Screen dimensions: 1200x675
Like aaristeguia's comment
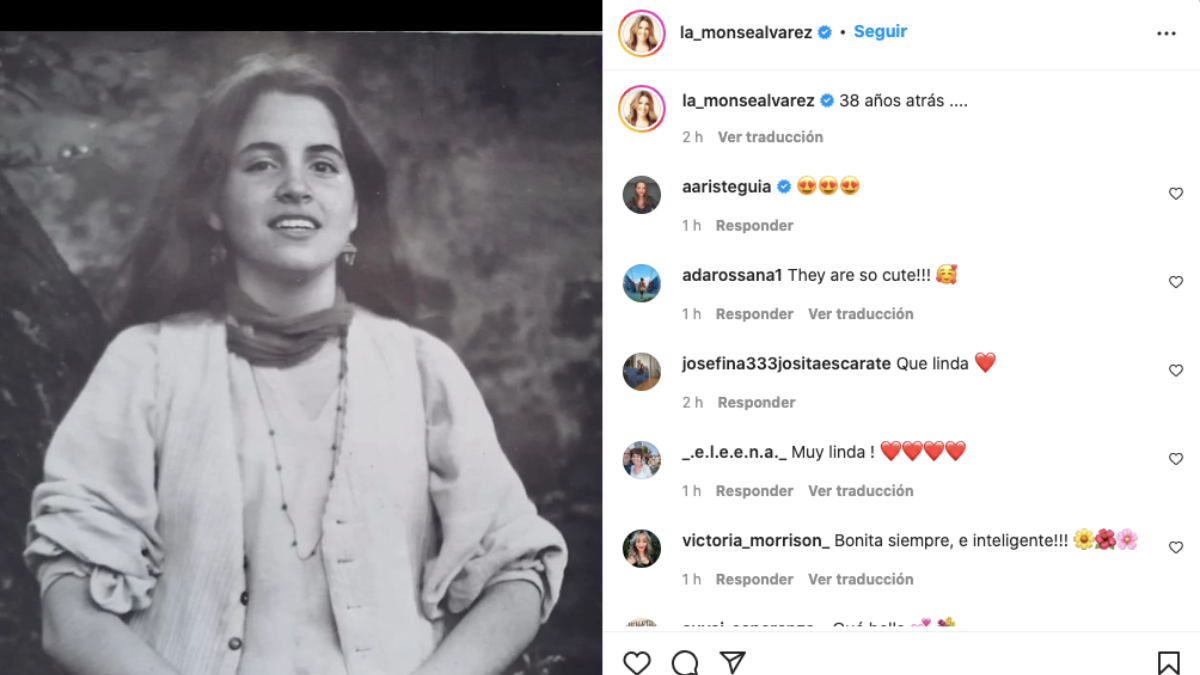(1176, 194)
